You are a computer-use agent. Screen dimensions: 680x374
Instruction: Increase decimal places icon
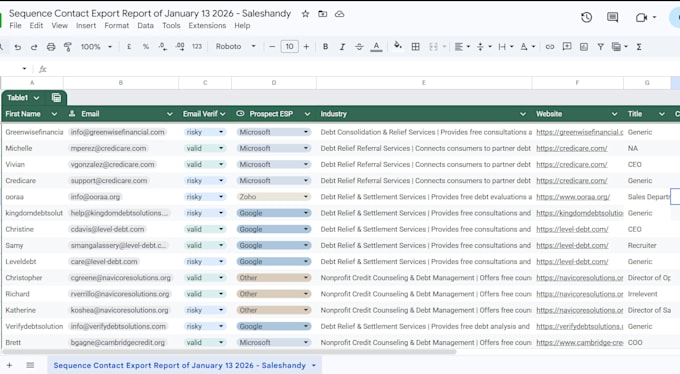(180, 46)
